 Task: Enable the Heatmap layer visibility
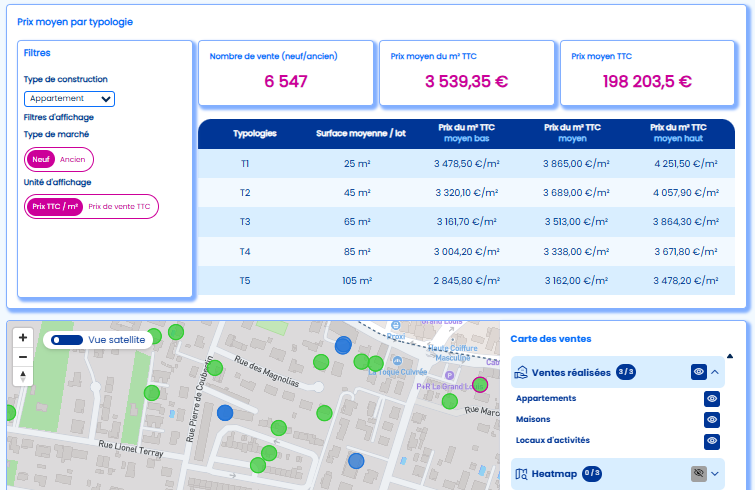[699, 473]
